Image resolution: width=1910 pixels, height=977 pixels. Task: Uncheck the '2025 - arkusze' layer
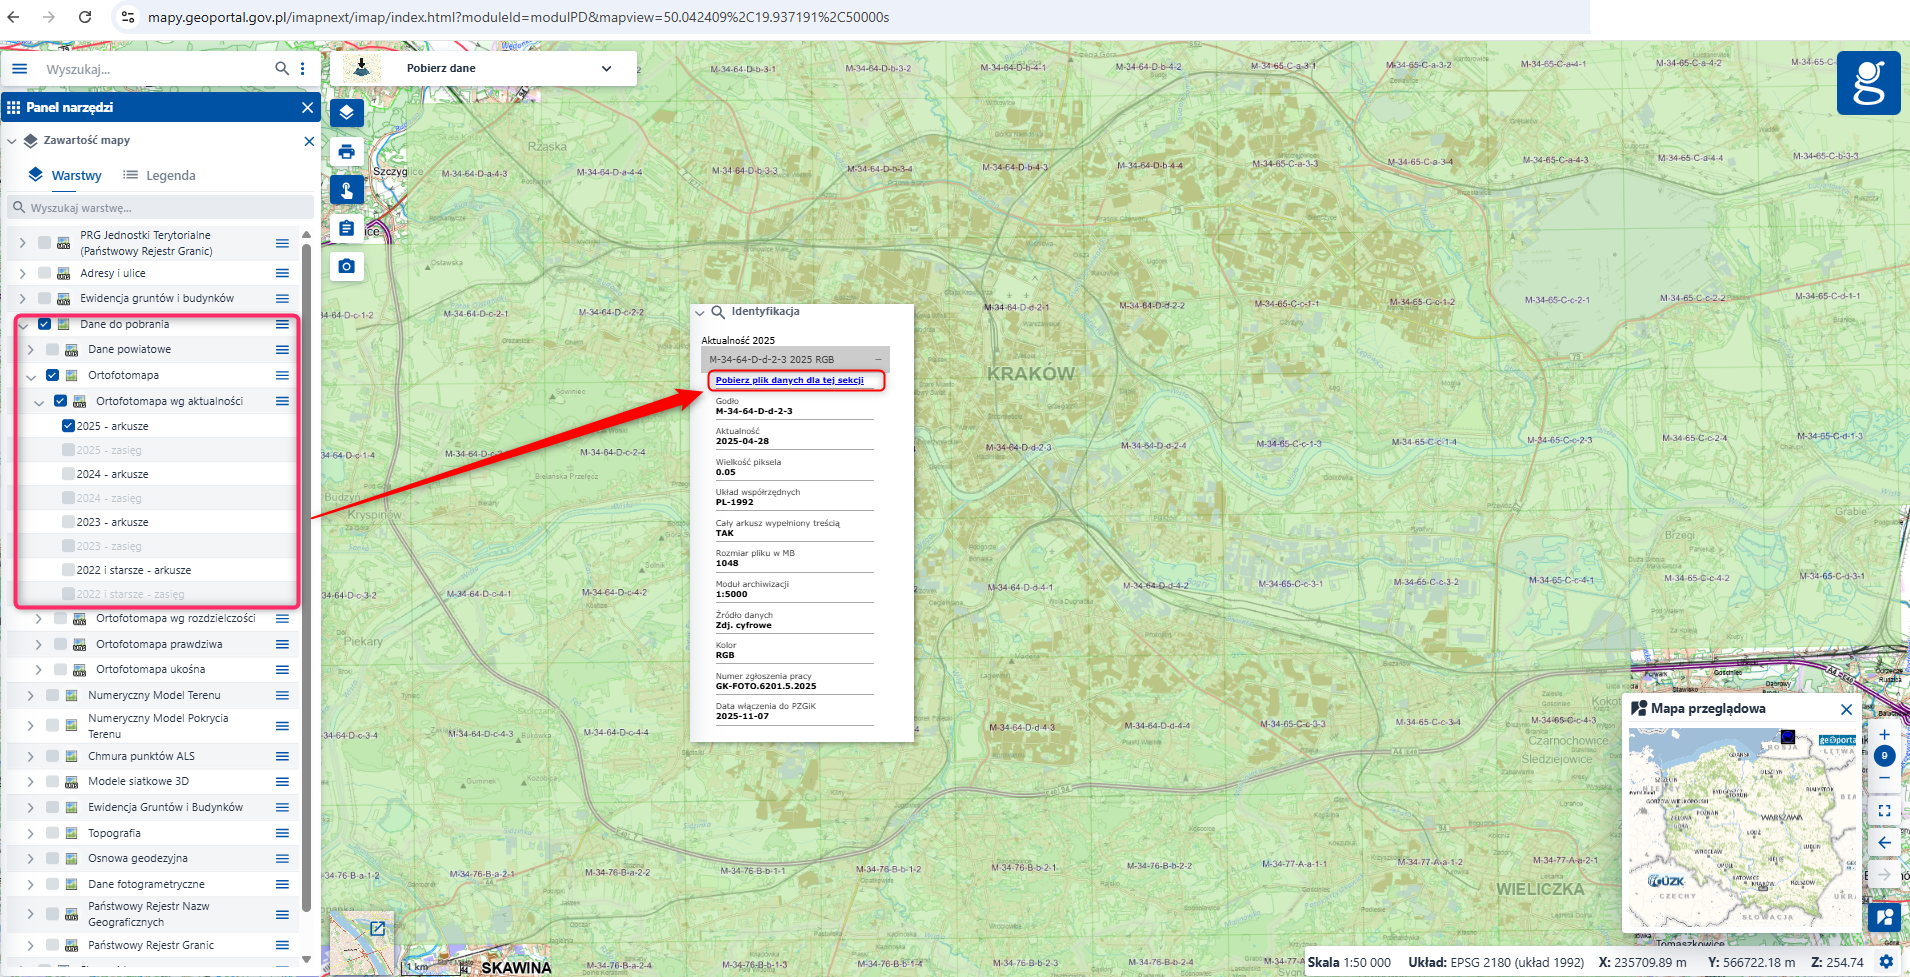pos(68,426)
